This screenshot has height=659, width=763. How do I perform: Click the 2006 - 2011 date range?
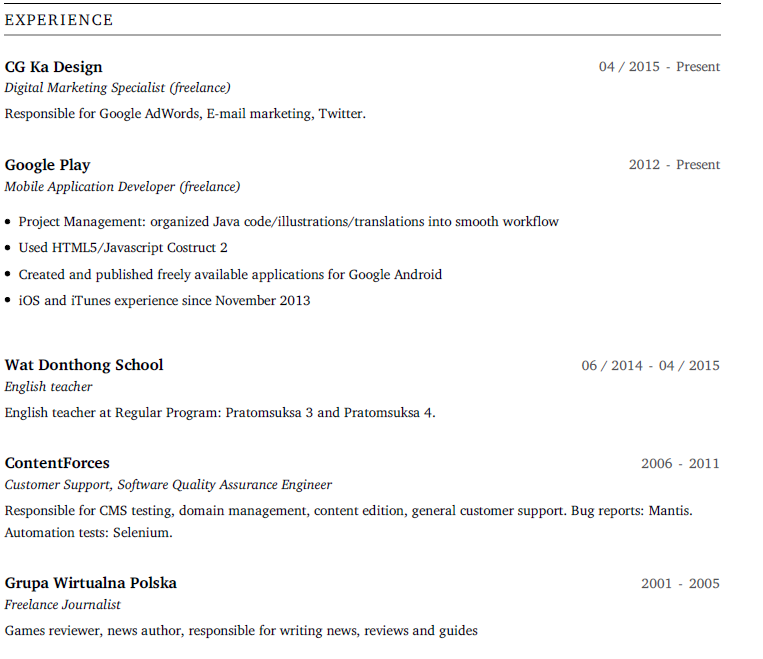[680, 464]
